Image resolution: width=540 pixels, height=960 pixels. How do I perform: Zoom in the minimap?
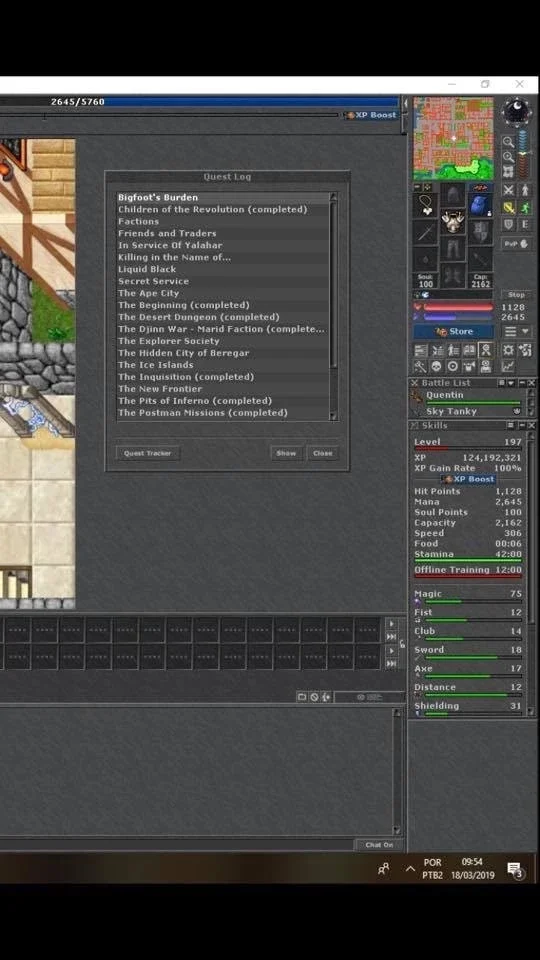pos(508,157)
